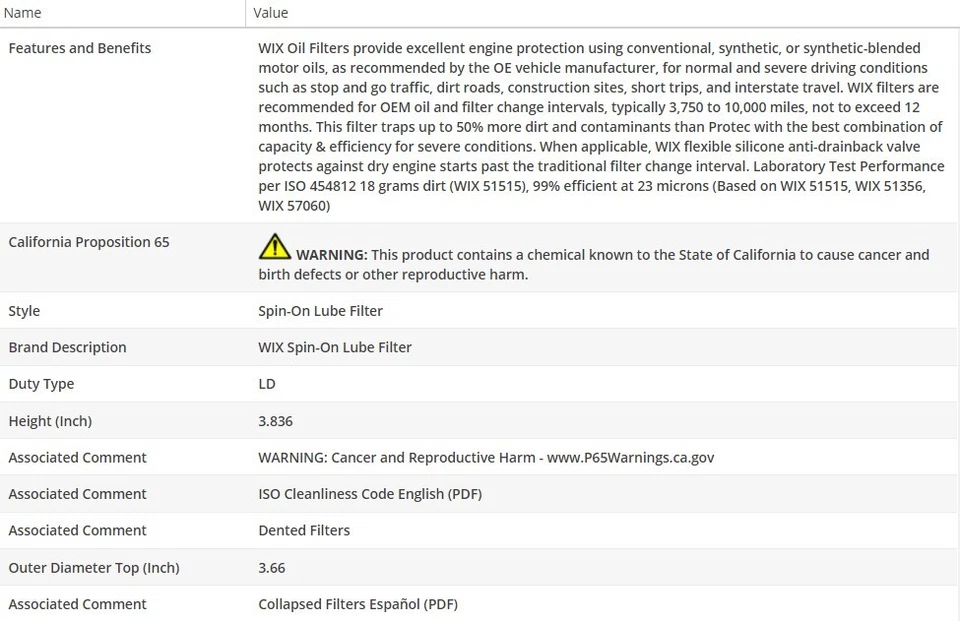
Task: Select the Brand Description row label
Action: tap(67, 348)
